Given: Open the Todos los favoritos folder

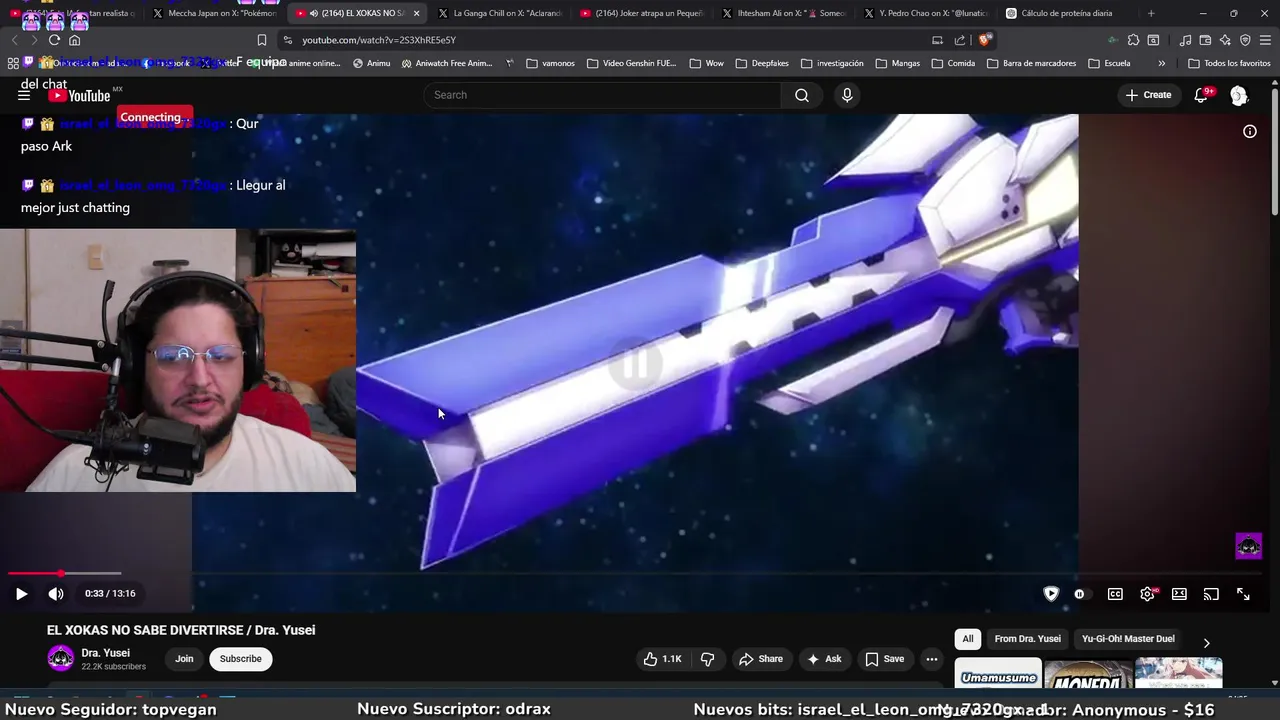Looking at the screenshot, I should (x=1229, y=63).
